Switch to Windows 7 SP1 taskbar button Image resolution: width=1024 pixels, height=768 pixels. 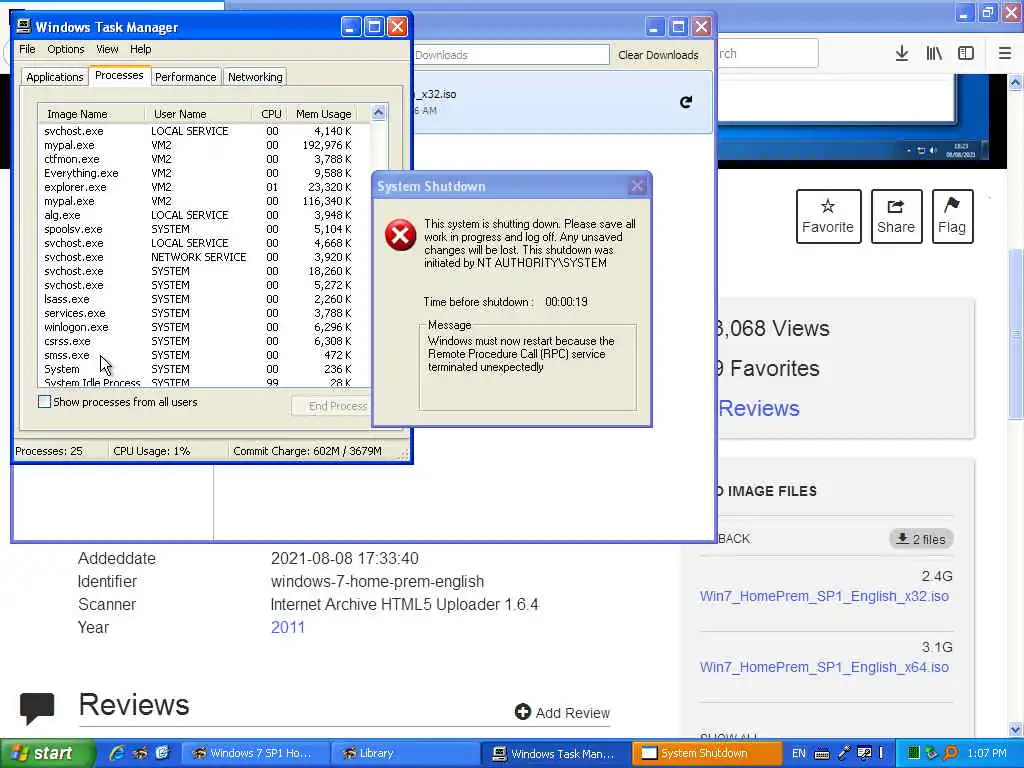coord(254,753)
